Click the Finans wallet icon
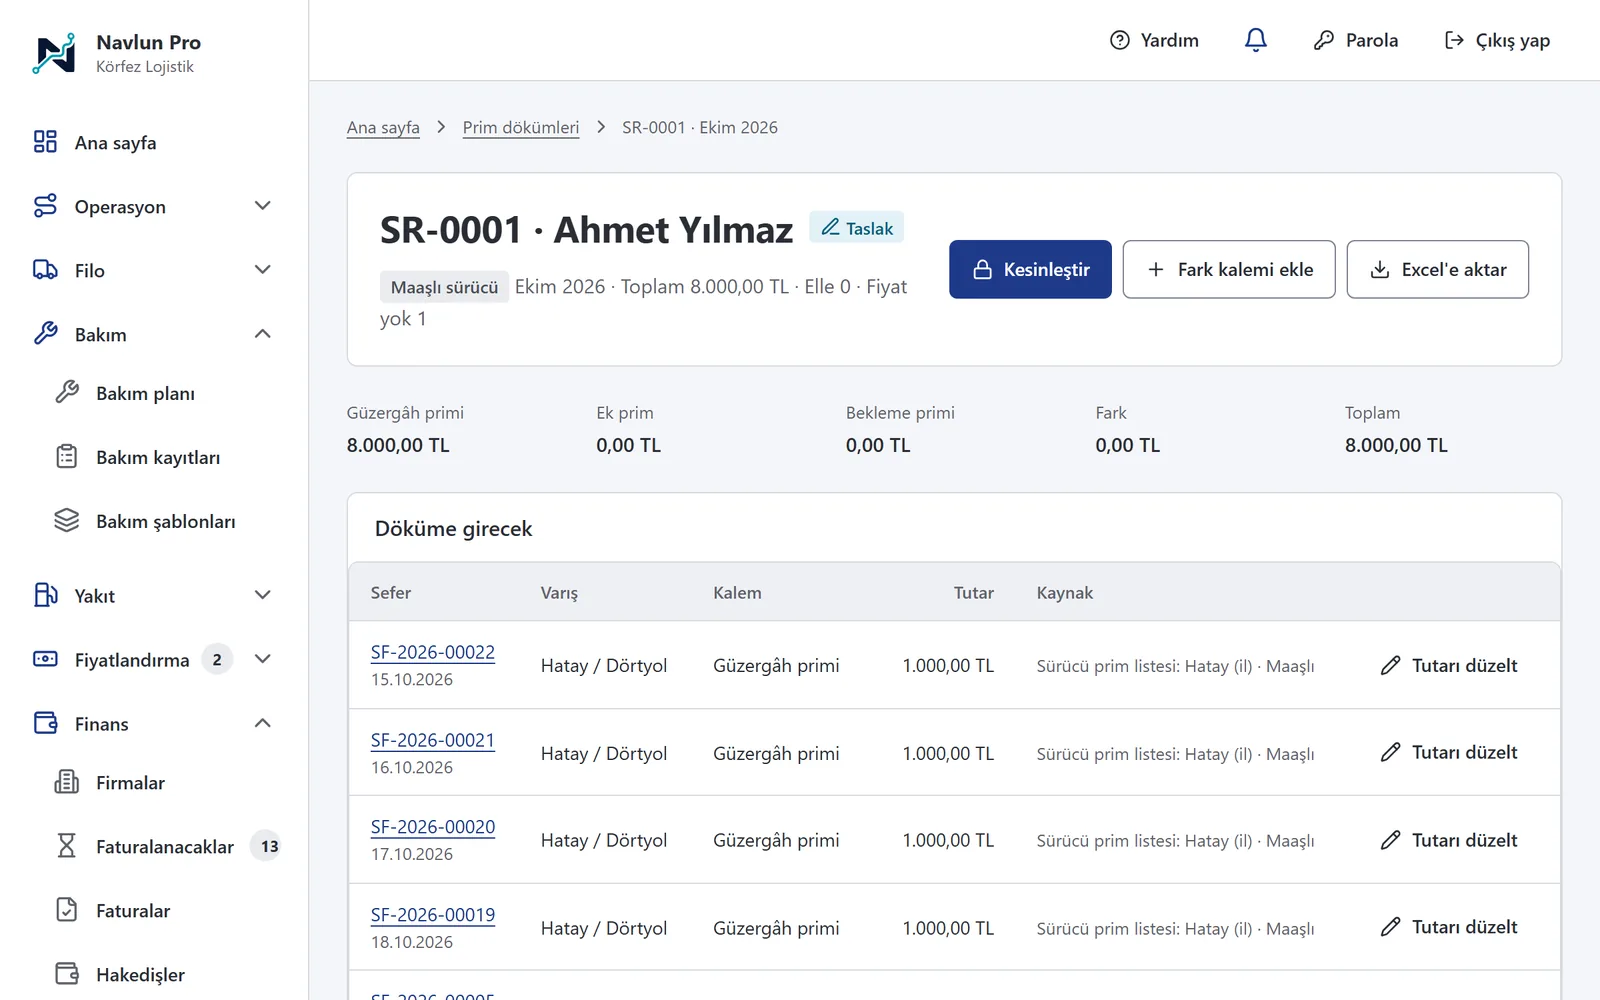Screen dimensions: 1600x1000 [45, 723]
